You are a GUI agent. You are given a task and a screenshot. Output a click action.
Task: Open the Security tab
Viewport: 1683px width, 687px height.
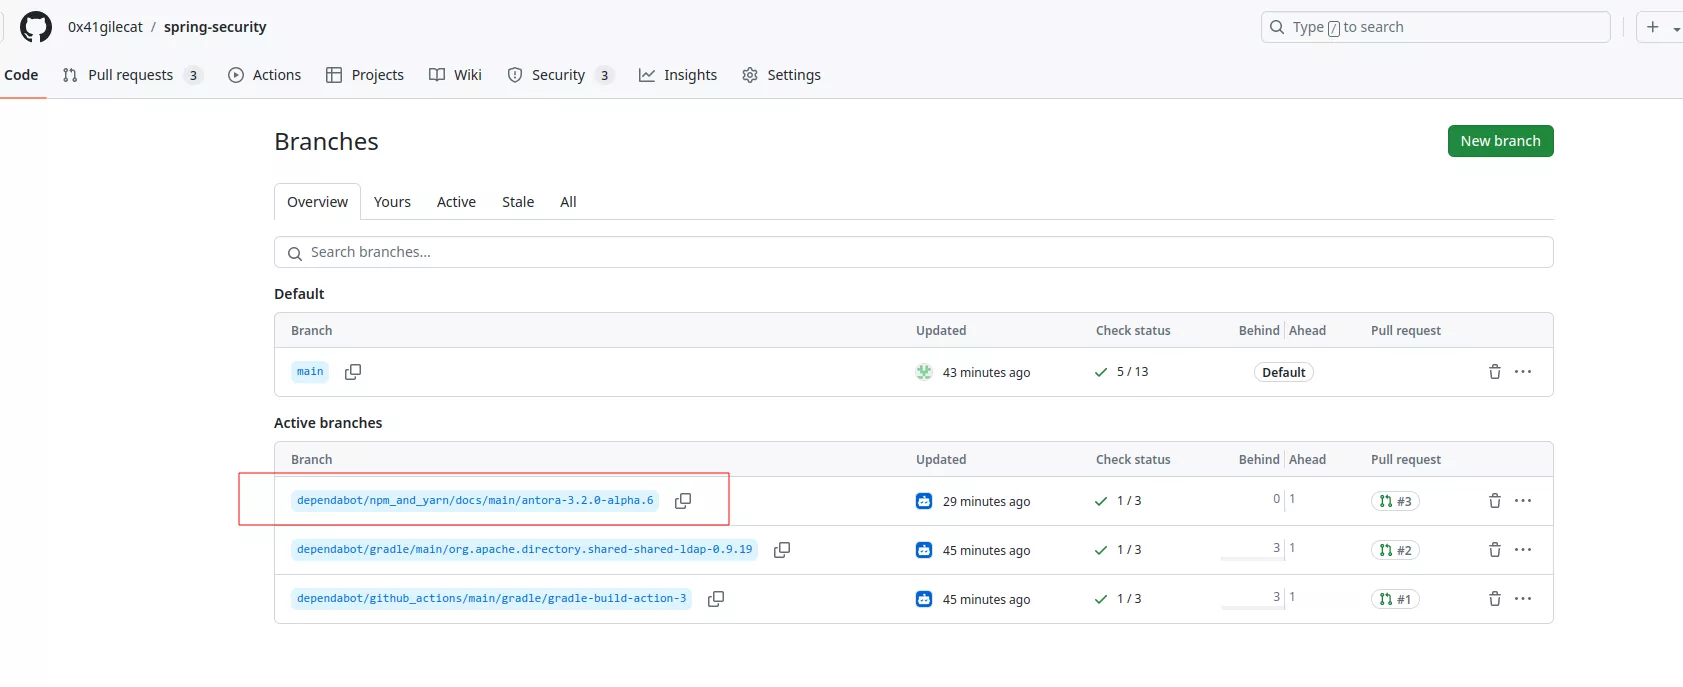point(560,75)
